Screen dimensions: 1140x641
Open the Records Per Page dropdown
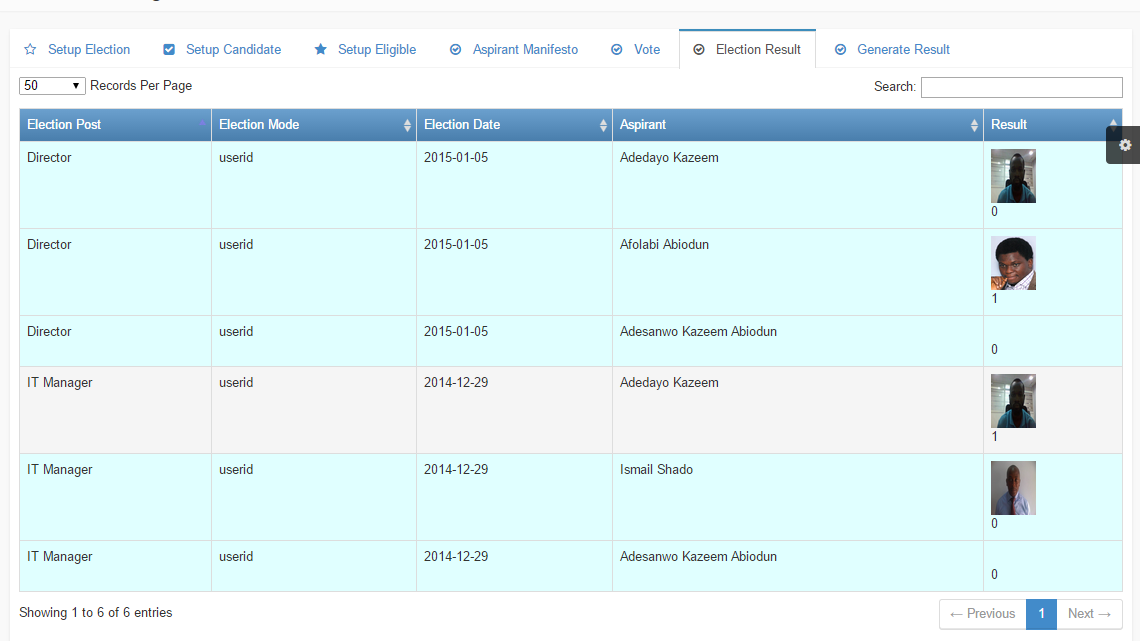52,86
